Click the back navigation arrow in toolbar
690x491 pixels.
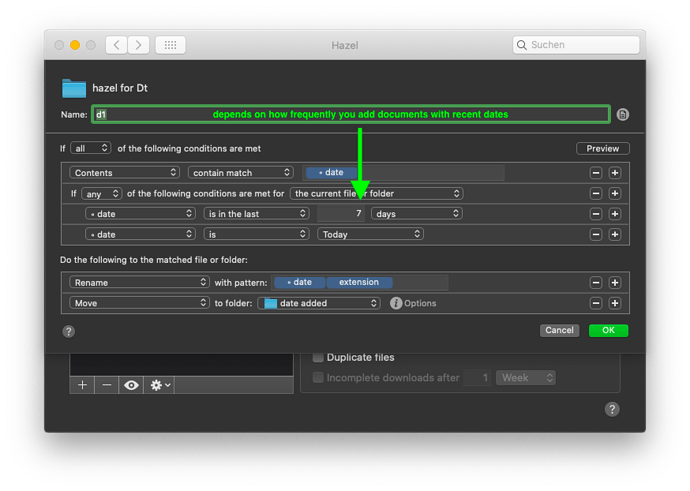116,45
